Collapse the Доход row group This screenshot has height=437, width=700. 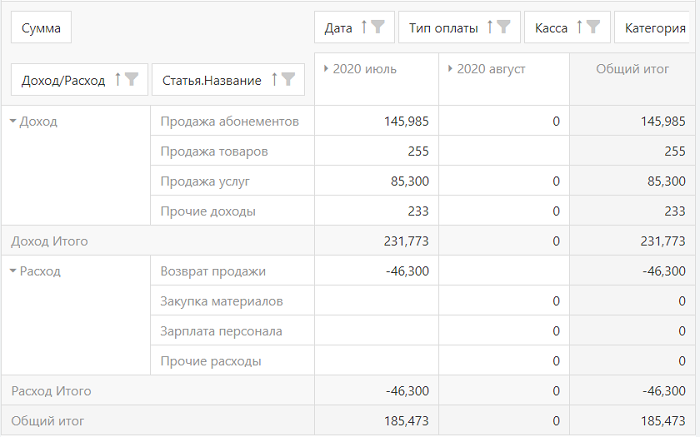coord(13,121)
